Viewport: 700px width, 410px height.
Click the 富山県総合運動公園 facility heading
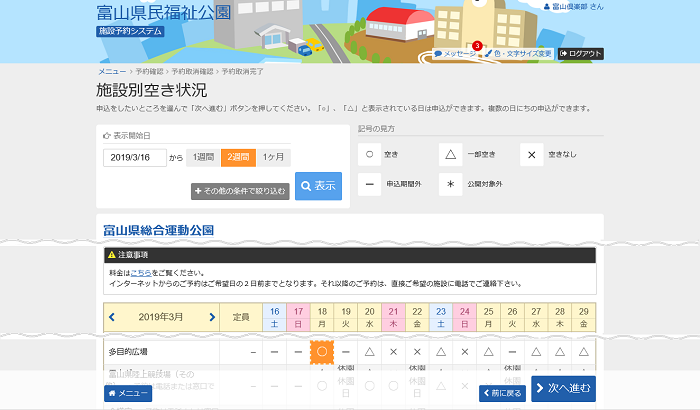(x=158, y=230)
